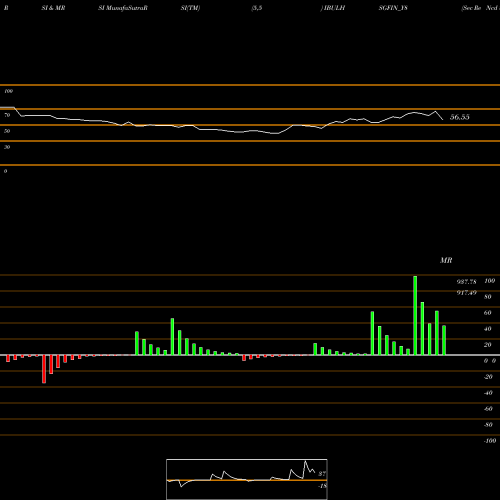Image resolution: width=500 pixels, height=500 pixels.
Task: Click the tallest green MR histogram bar
Action: coord(415,315)
